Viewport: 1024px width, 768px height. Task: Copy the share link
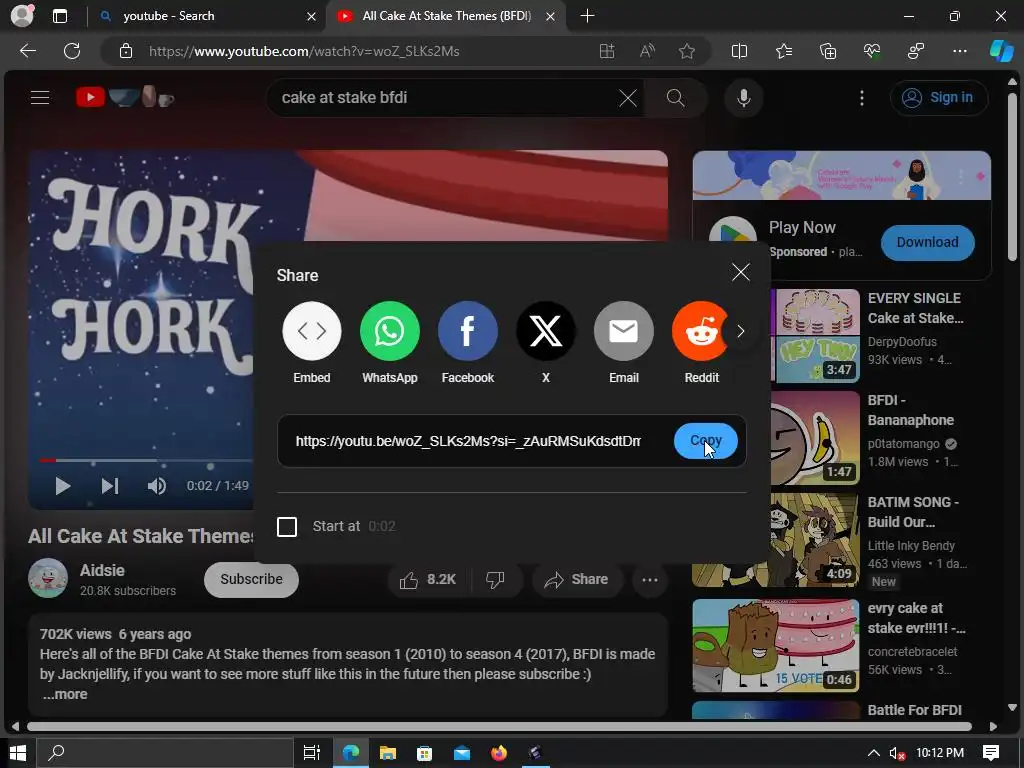click(706, 441)
